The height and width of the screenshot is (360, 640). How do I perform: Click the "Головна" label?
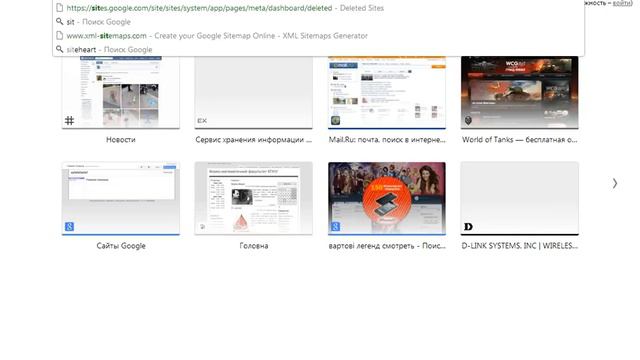pyautogui.click(x=253, y=246)
